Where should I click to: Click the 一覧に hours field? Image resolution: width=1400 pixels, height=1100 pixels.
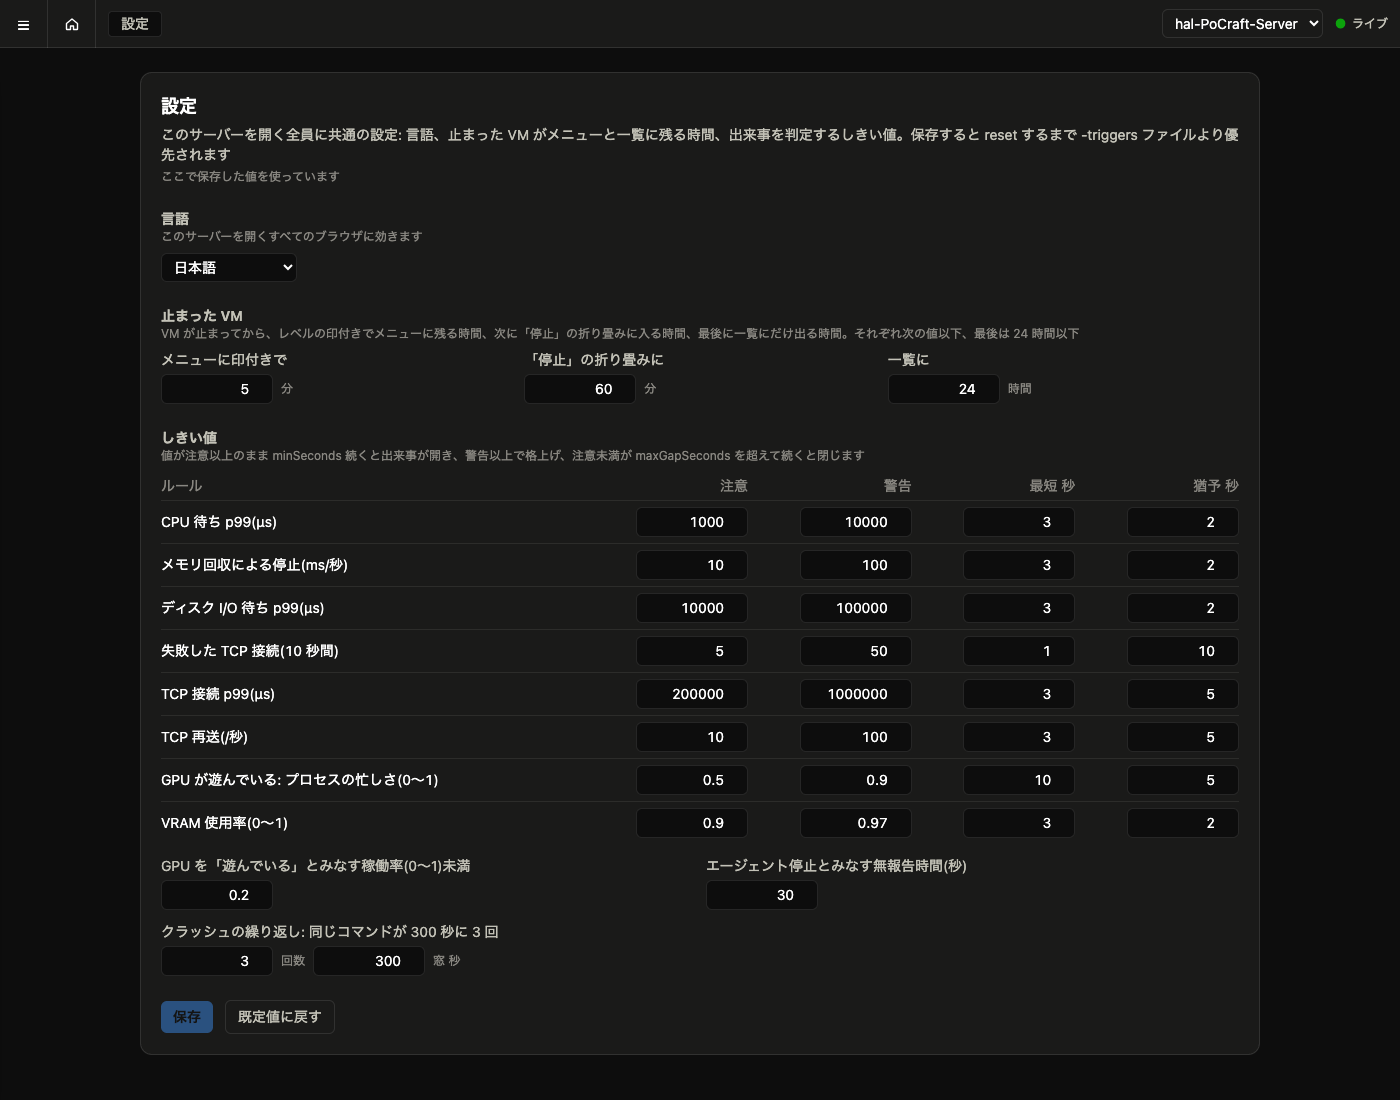[x=944, y=389]
